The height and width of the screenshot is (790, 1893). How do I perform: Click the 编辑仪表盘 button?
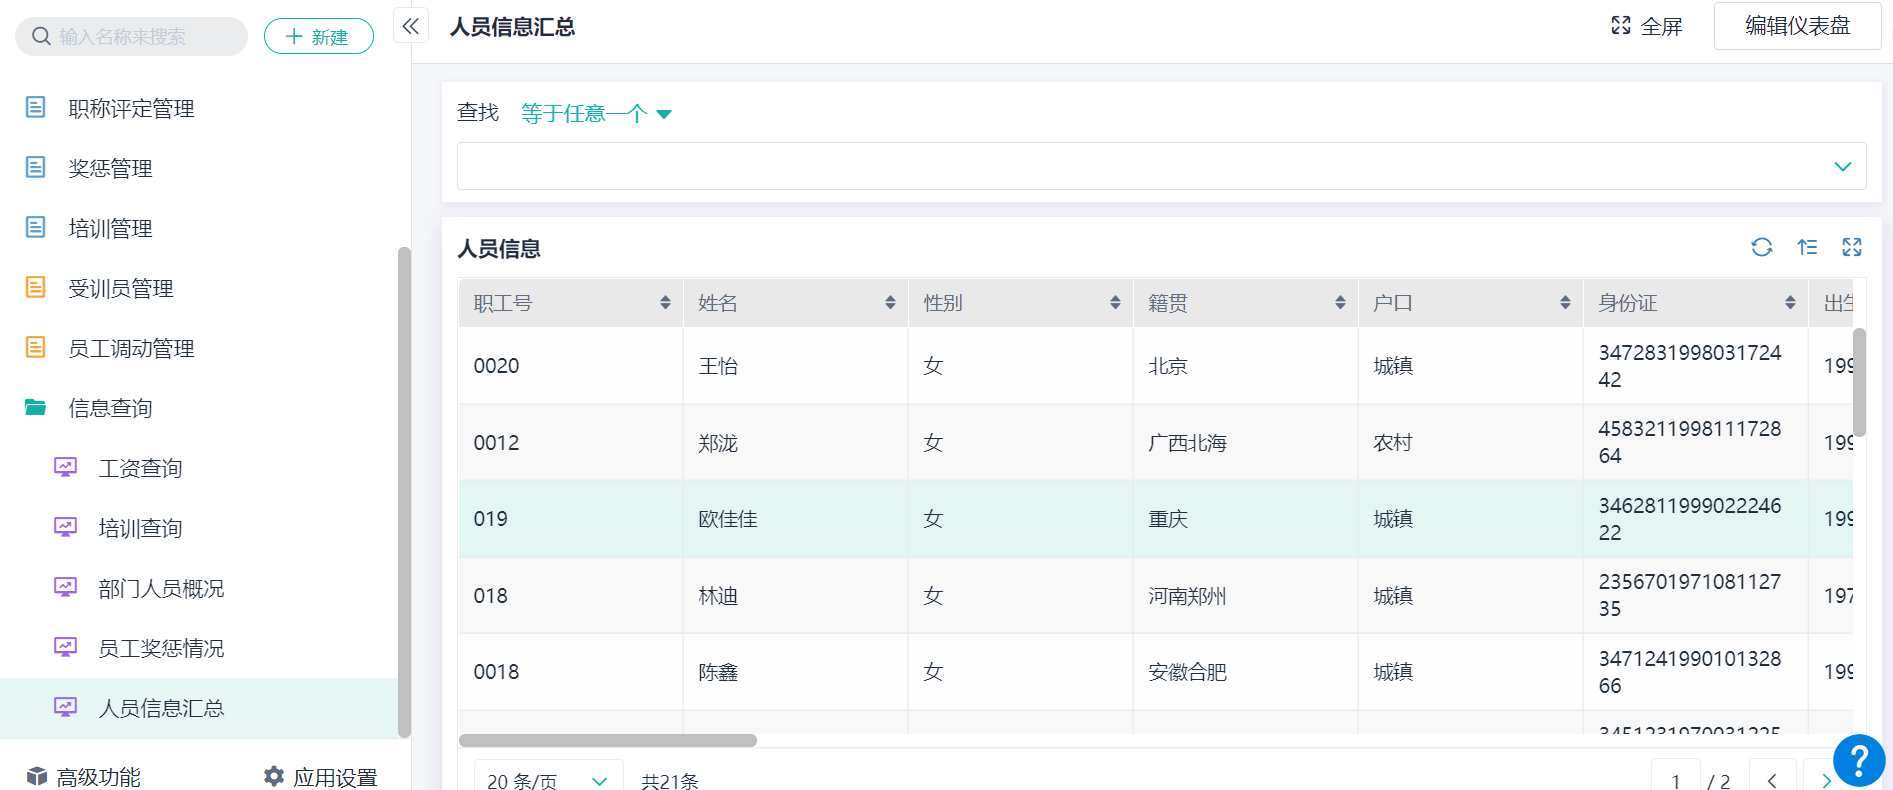[x=1797, y=26]
